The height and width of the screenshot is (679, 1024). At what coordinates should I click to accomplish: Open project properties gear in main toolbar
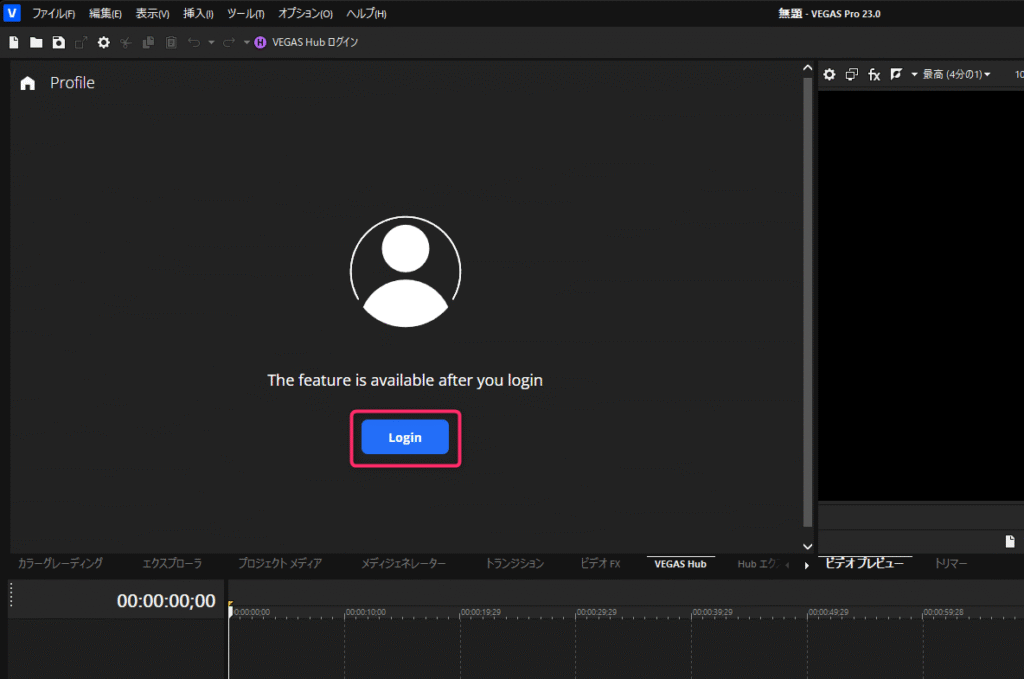coord(103,42)
